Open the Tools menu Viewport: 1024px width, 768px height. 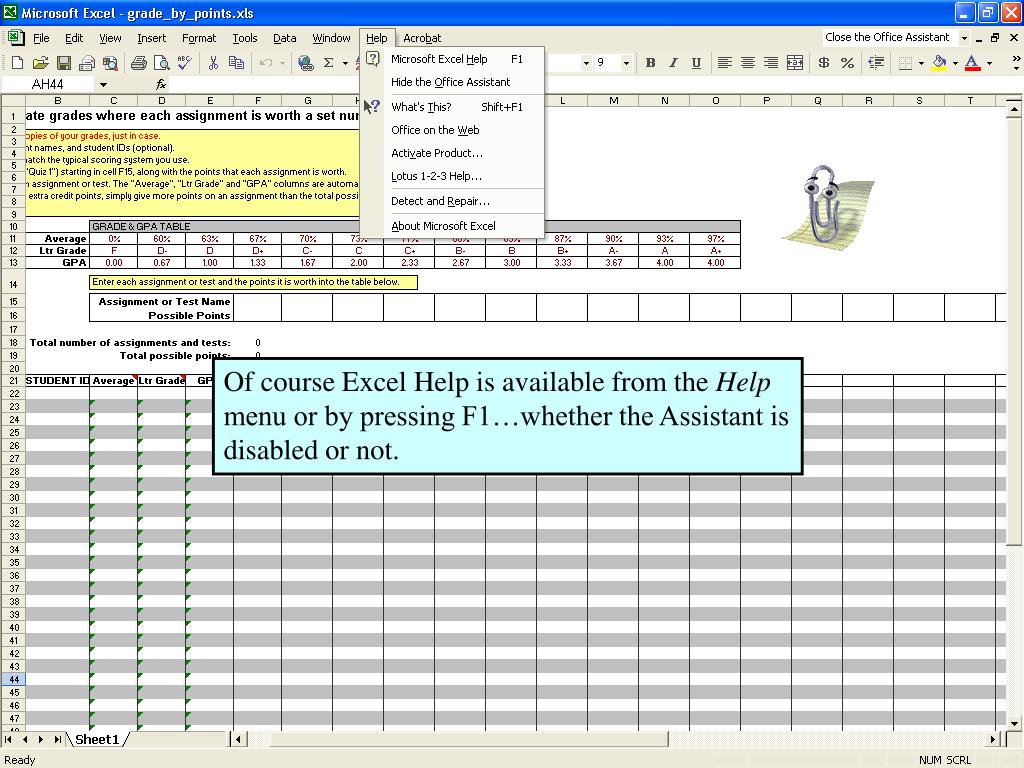coord(245,38)
